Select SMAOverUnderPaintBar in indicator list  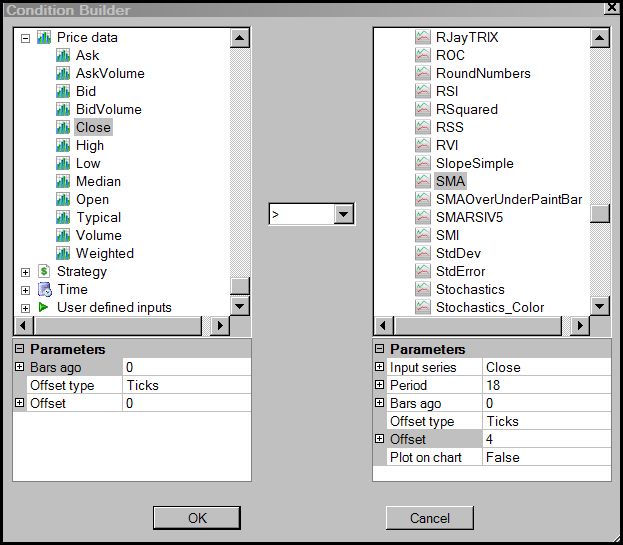(509, 199)
